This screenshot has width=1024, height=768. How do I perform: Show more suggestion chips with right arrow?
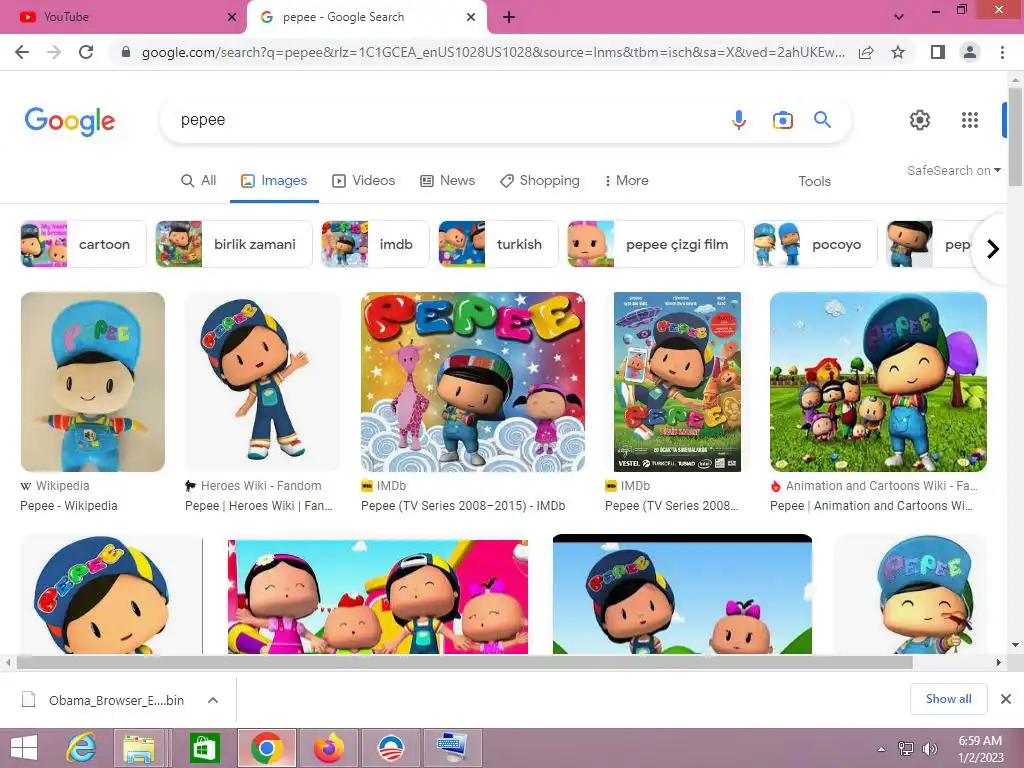tap(992, 249)
